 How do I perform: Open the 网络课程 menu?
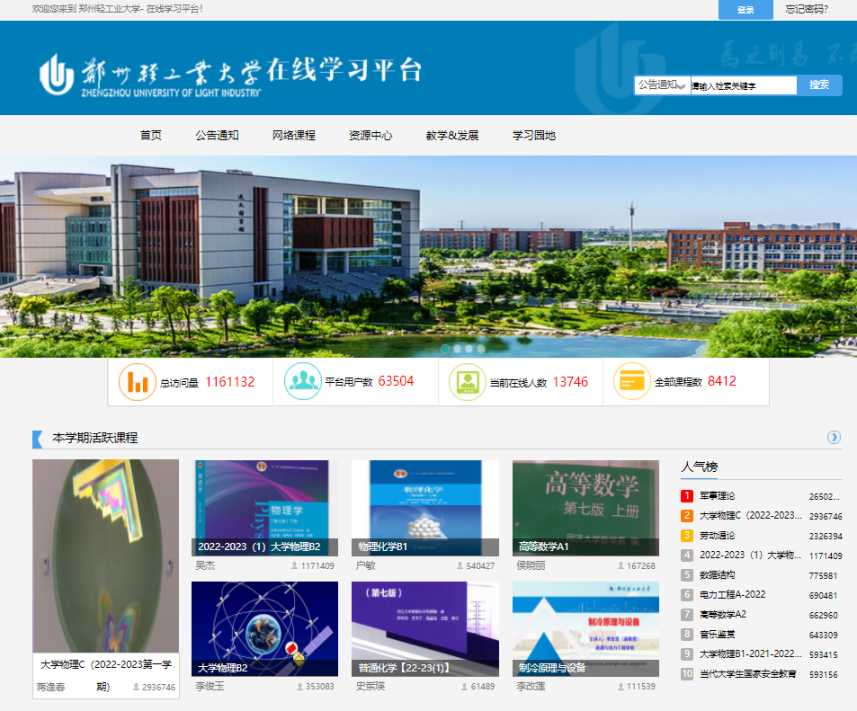(x=293, y=136)
